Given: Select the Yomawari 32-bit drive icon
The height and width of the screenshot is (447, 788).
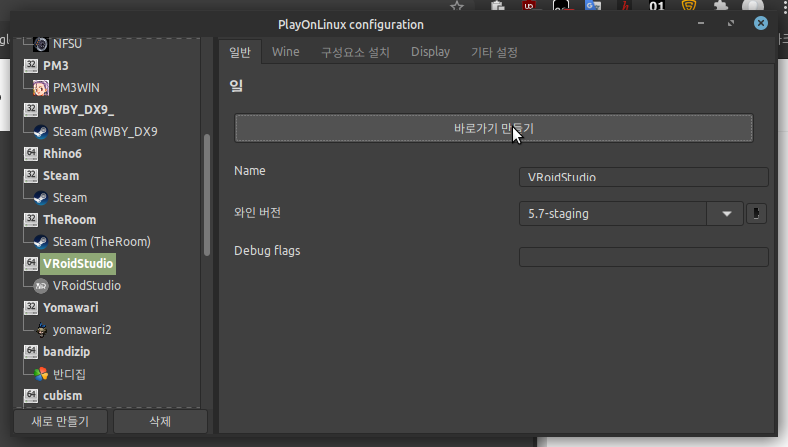Looking at the screenshot, I should tap(31, 307).
